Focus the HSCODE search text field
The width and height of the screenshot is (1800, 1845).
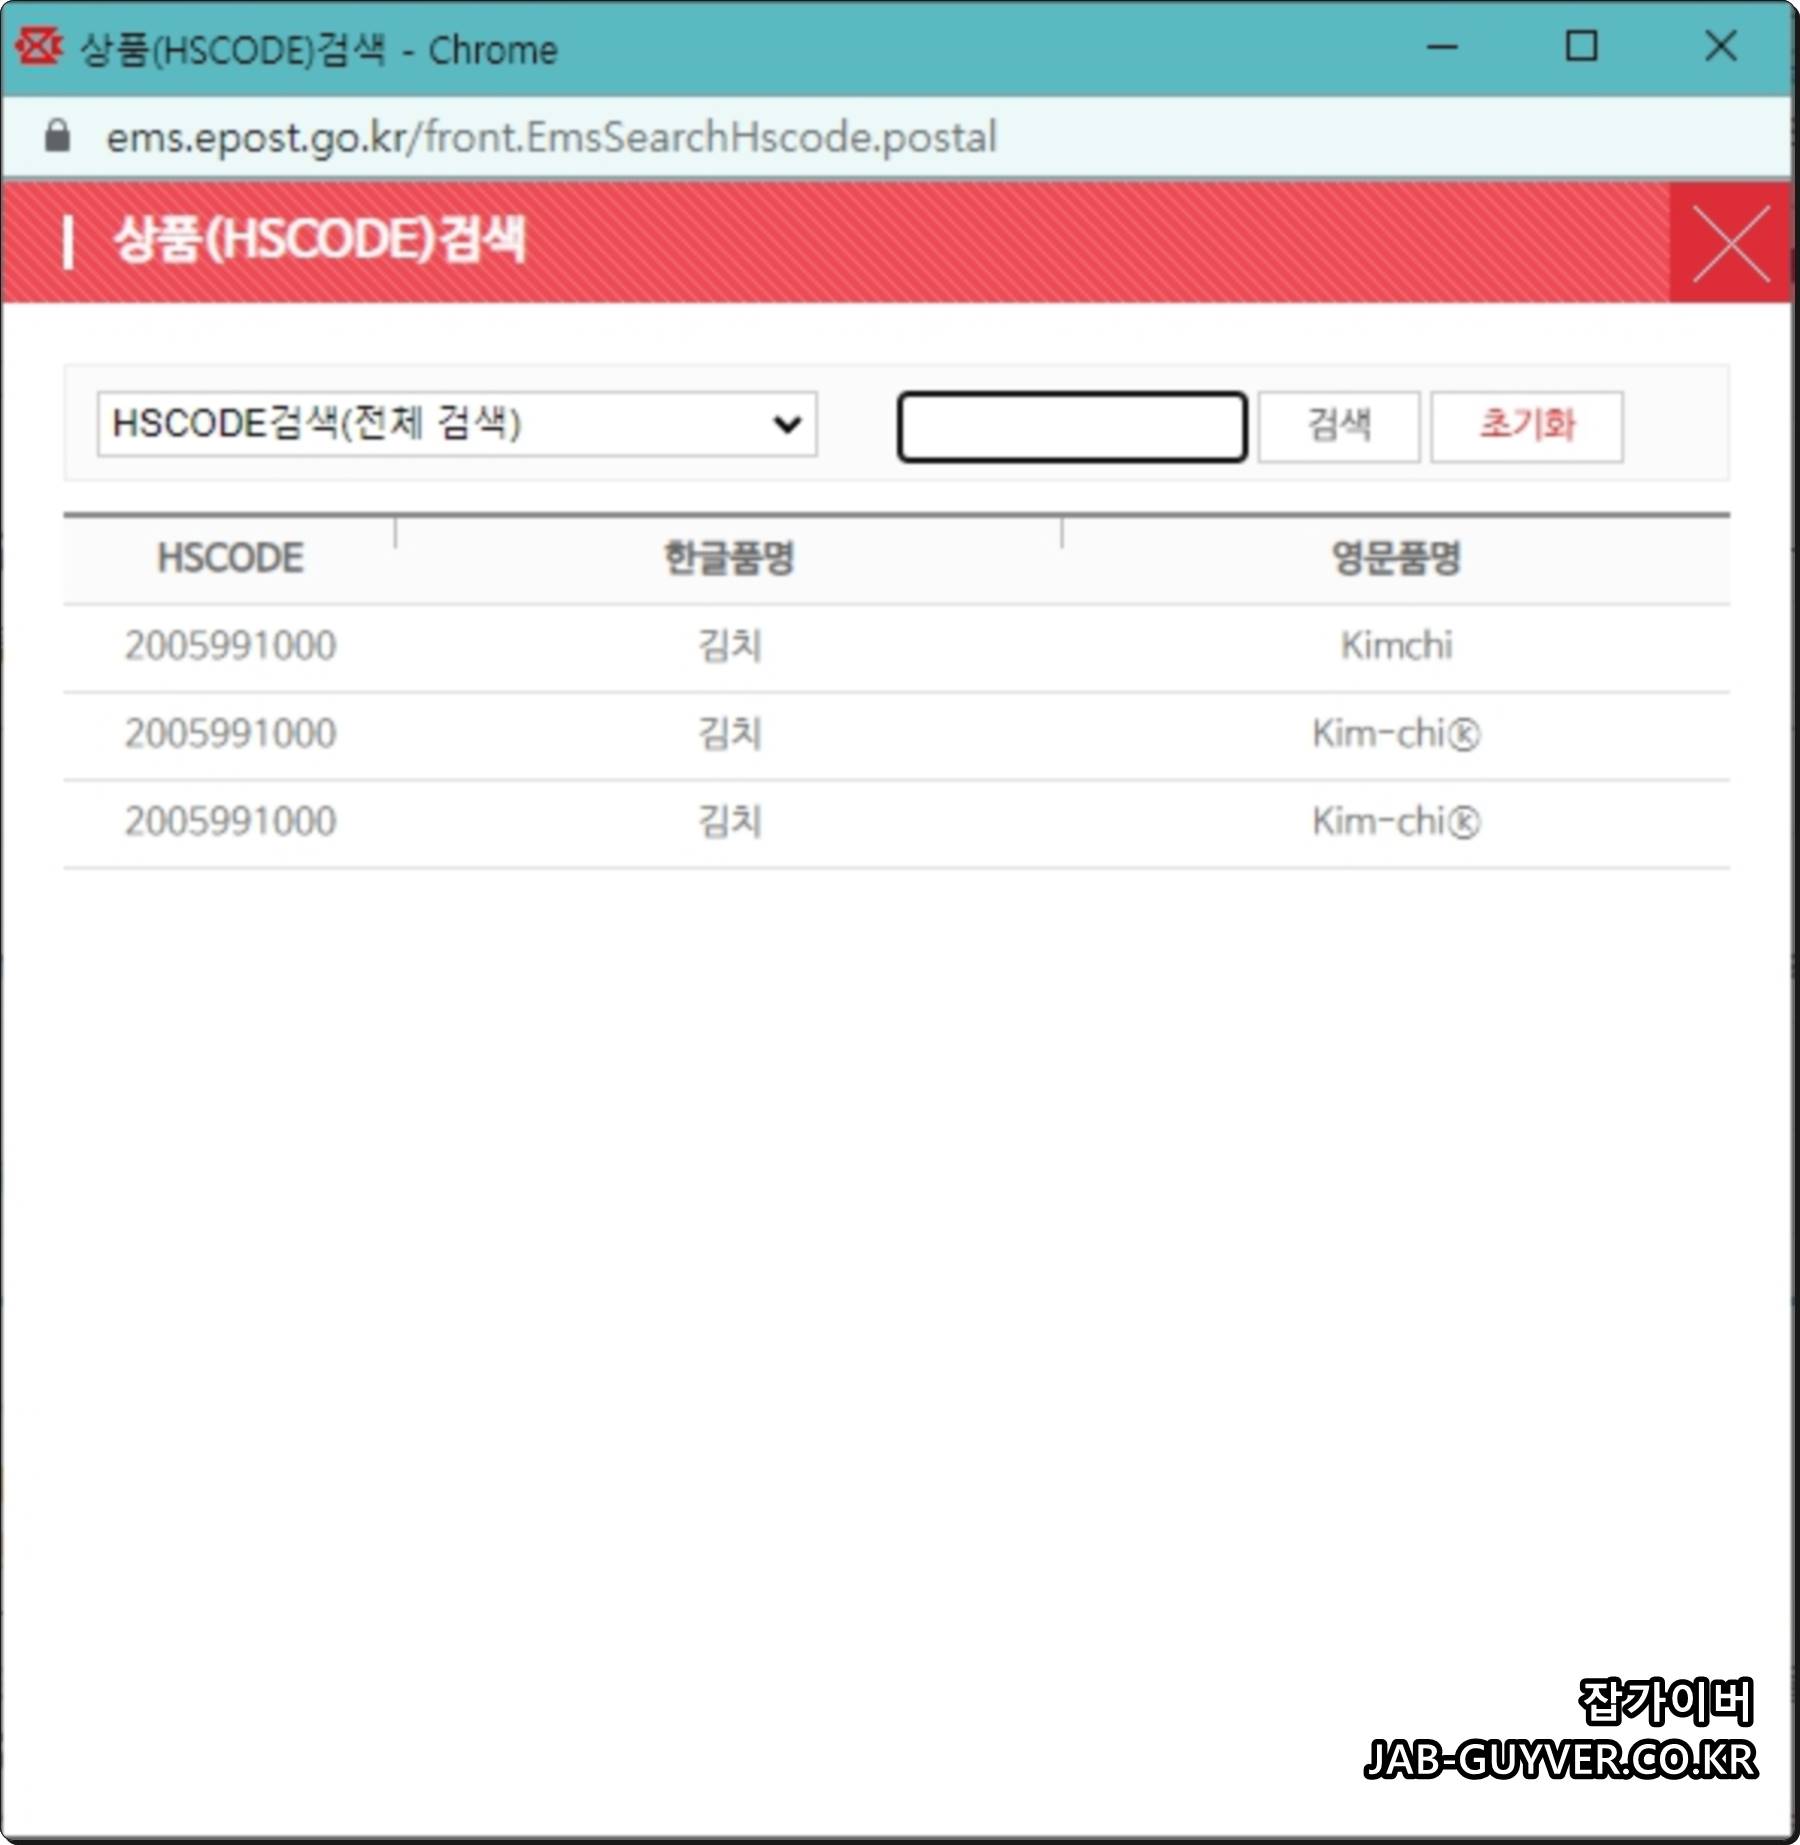pos(1072,427)
